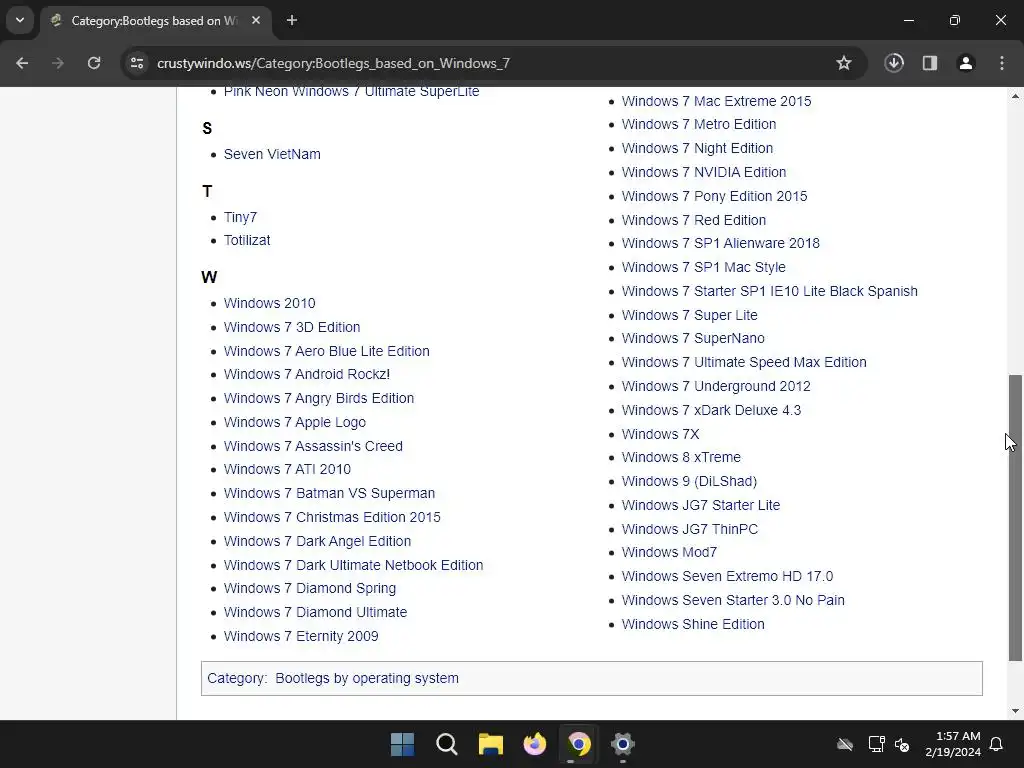Open Windows 7 Mac Extreme 2015
This screenshot has width=1024, height=768.
[x=716, y=101]
